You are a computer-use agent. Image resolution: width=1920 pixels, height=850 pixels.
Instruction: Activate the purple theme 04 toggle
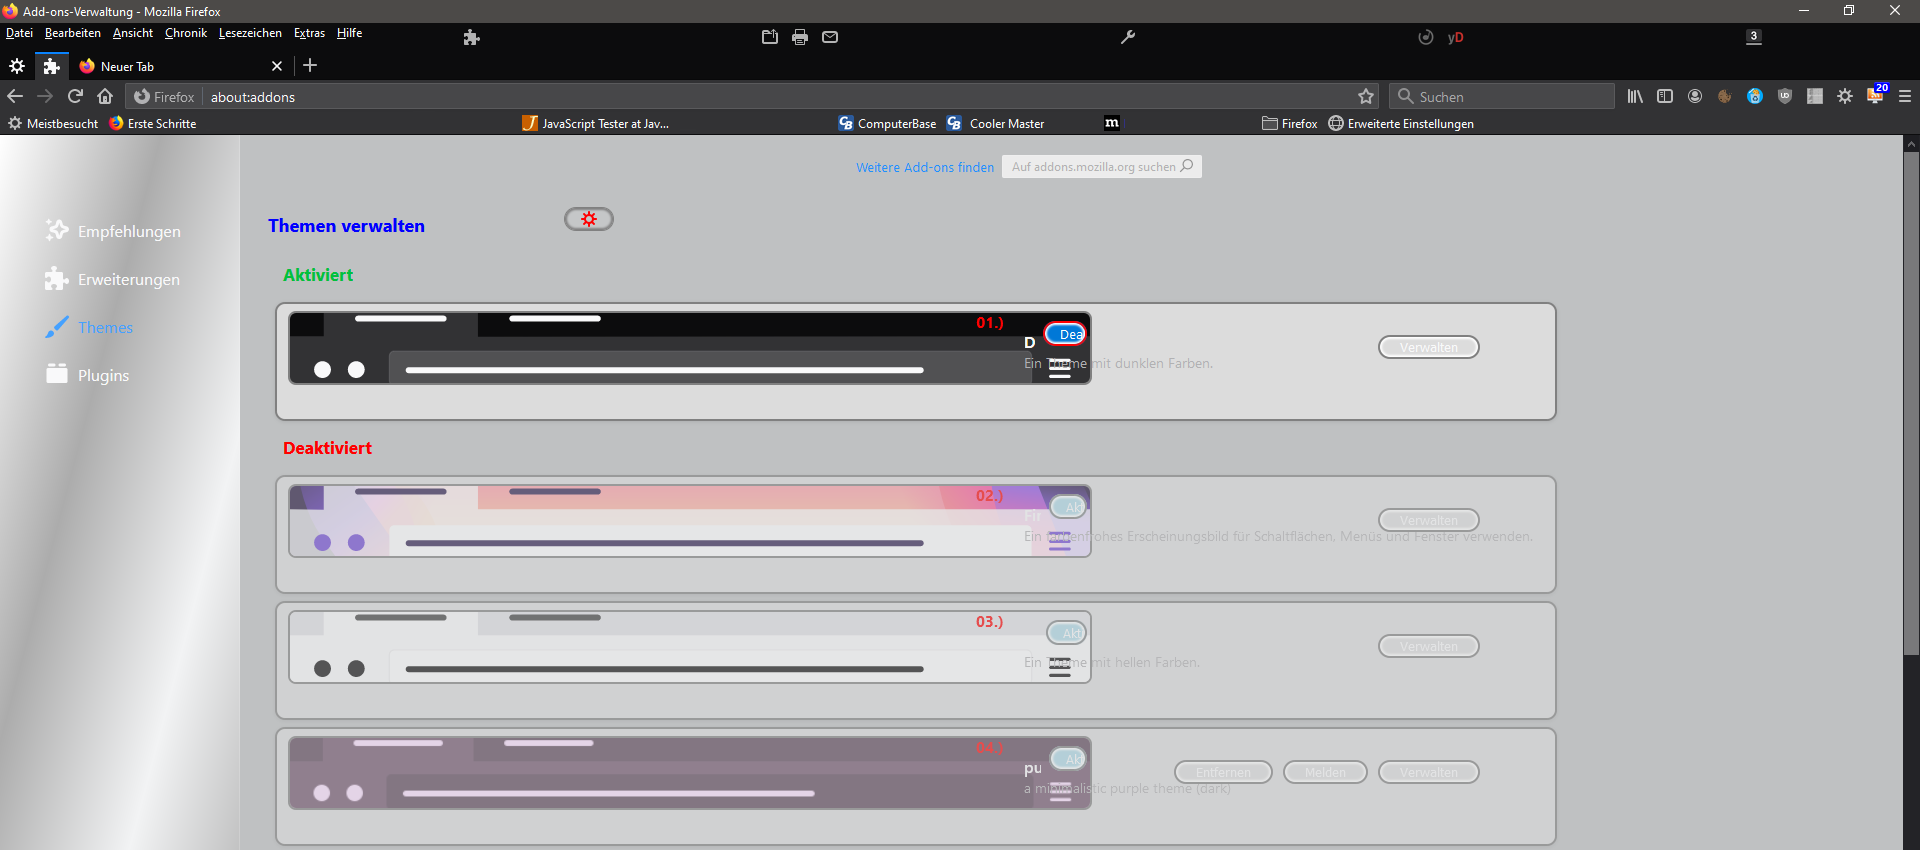pos(1067,759)
